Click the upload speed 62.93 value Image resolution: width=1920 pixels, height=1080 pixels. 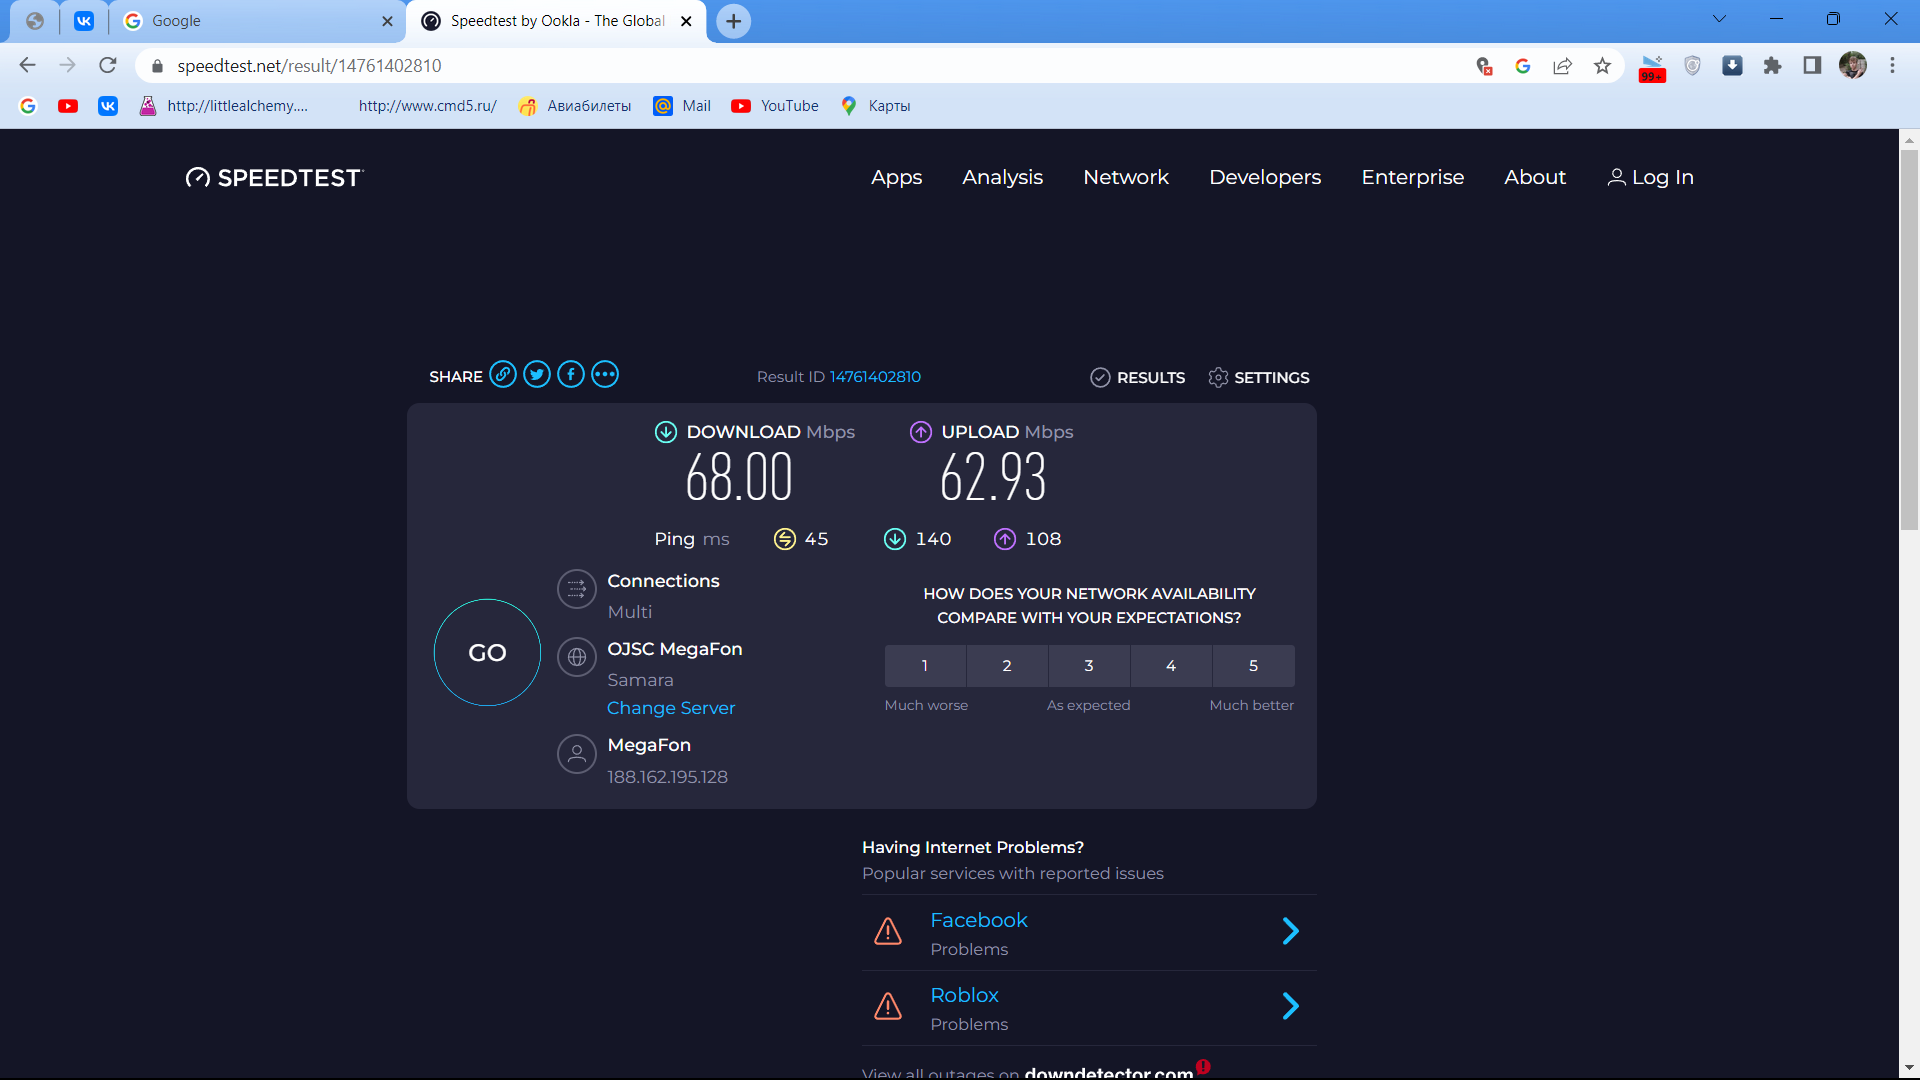(x=993, y=477)
